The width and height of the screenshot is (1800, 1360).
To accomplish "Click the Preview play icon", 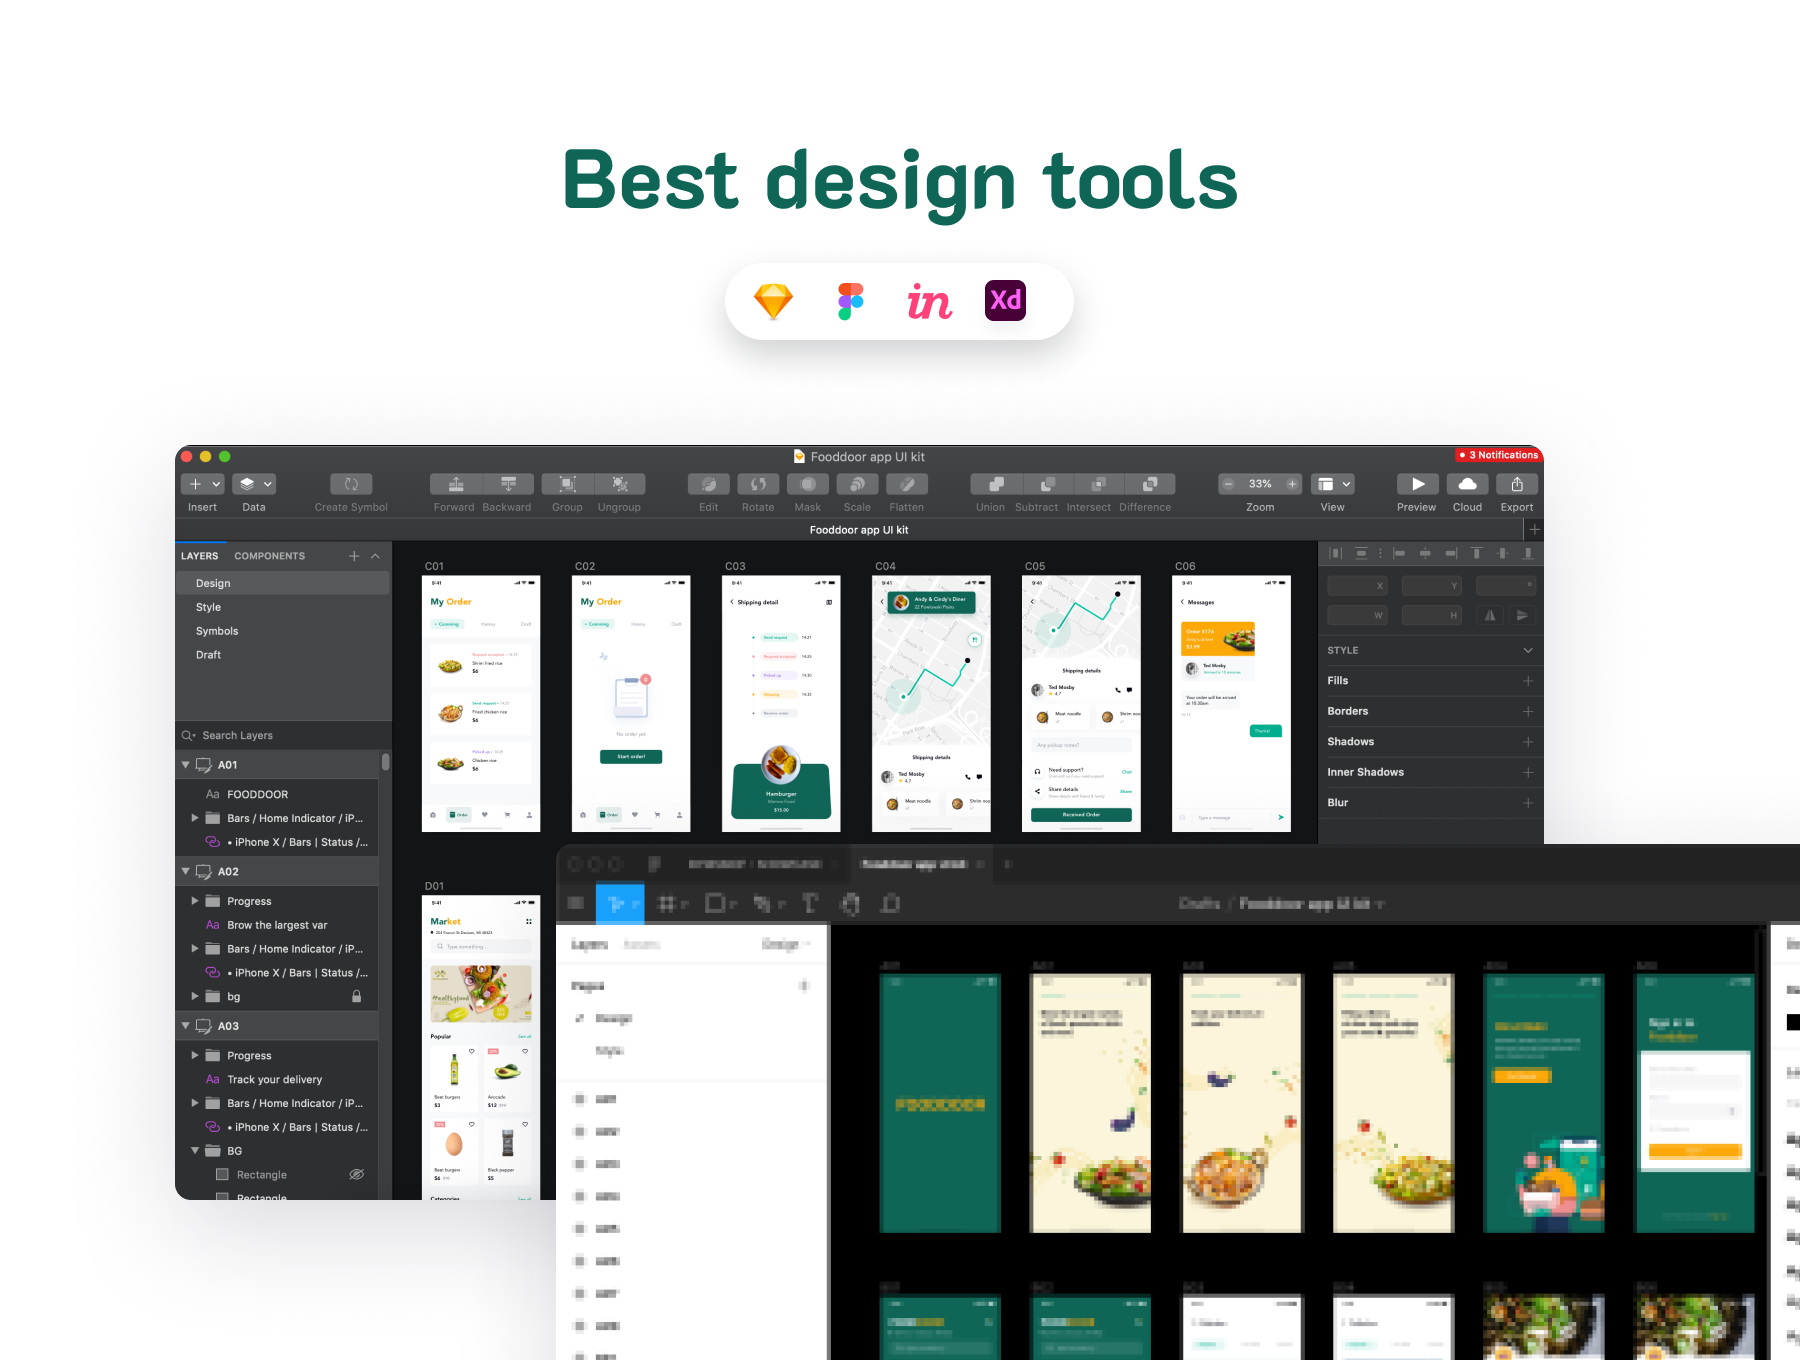I will [x=1417, y=484].
